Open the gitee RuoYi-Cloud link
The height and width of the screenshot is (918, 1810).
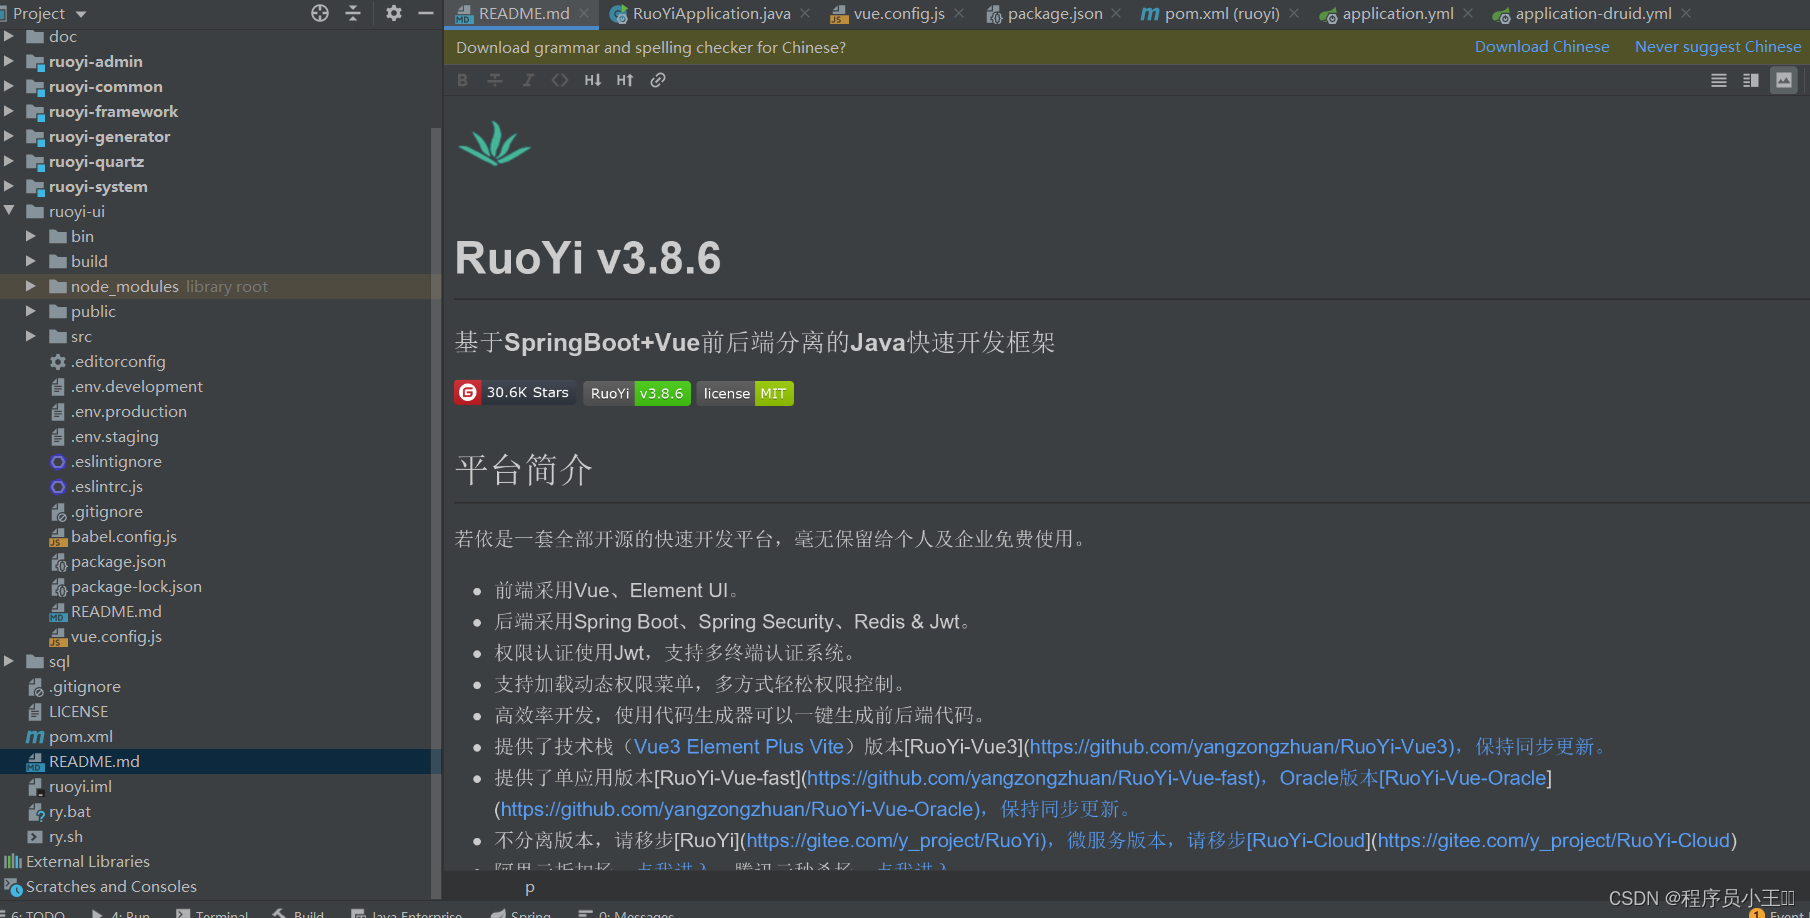pos(1554,840)
